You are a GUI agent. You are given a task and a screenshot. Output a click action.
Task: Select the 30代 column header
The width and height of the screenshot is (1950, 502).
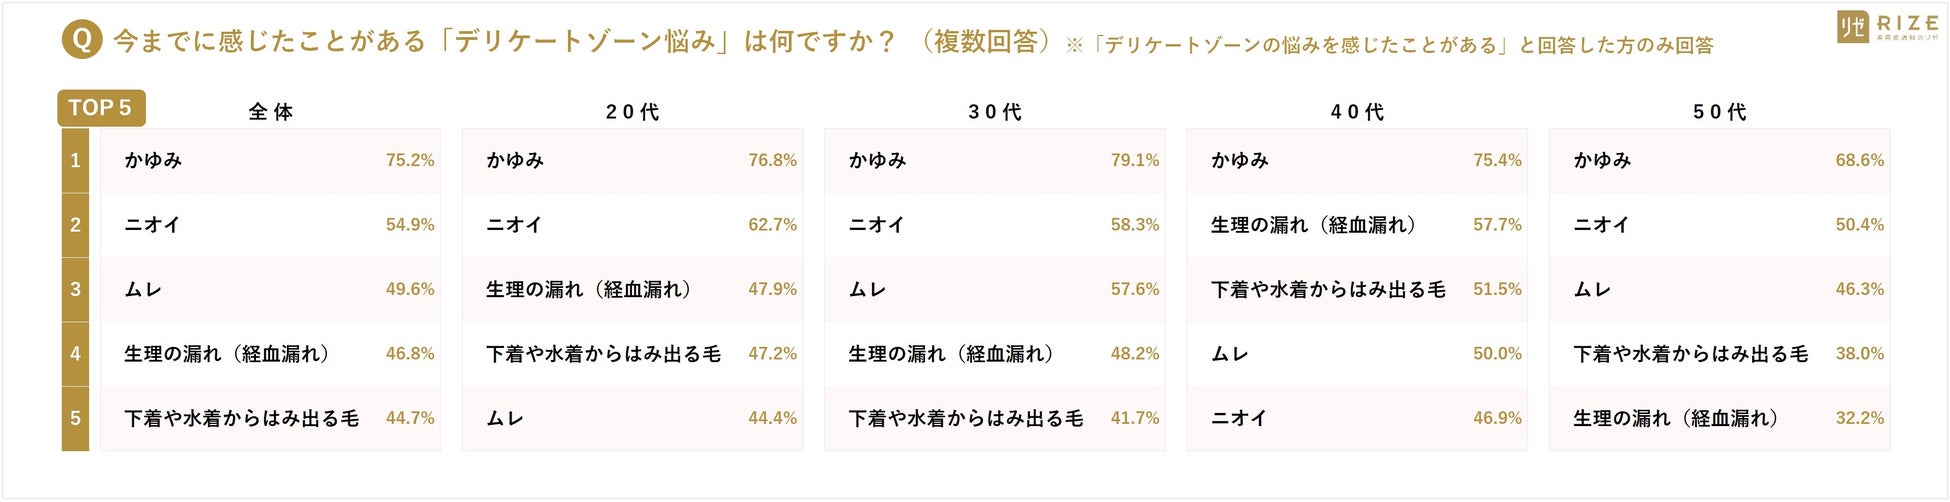(995, 112)
